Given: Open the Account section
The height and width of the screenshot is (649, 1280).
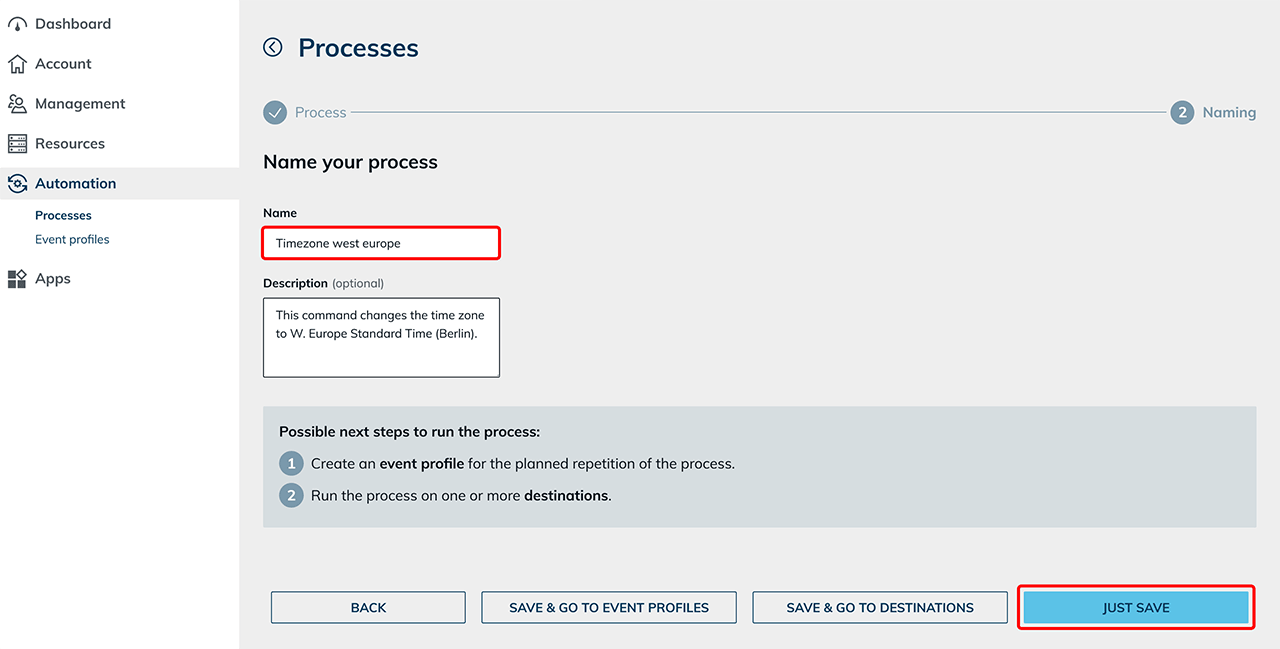Looking at the screenshot, I should pyautogui.click(x=63, y=64).
